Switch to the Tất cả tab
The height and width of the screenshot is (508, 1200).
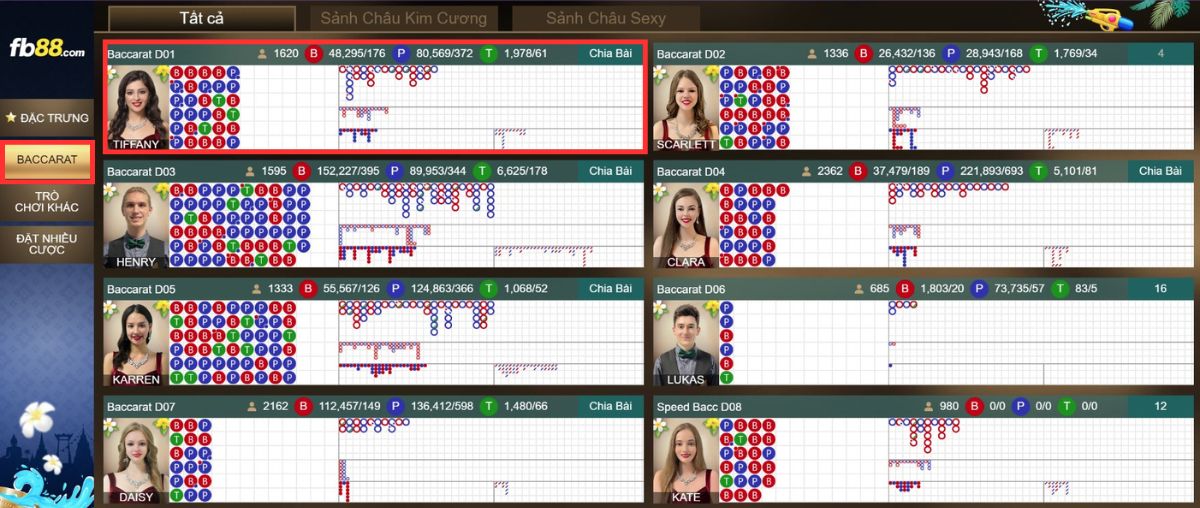click(x=202, y=18)
